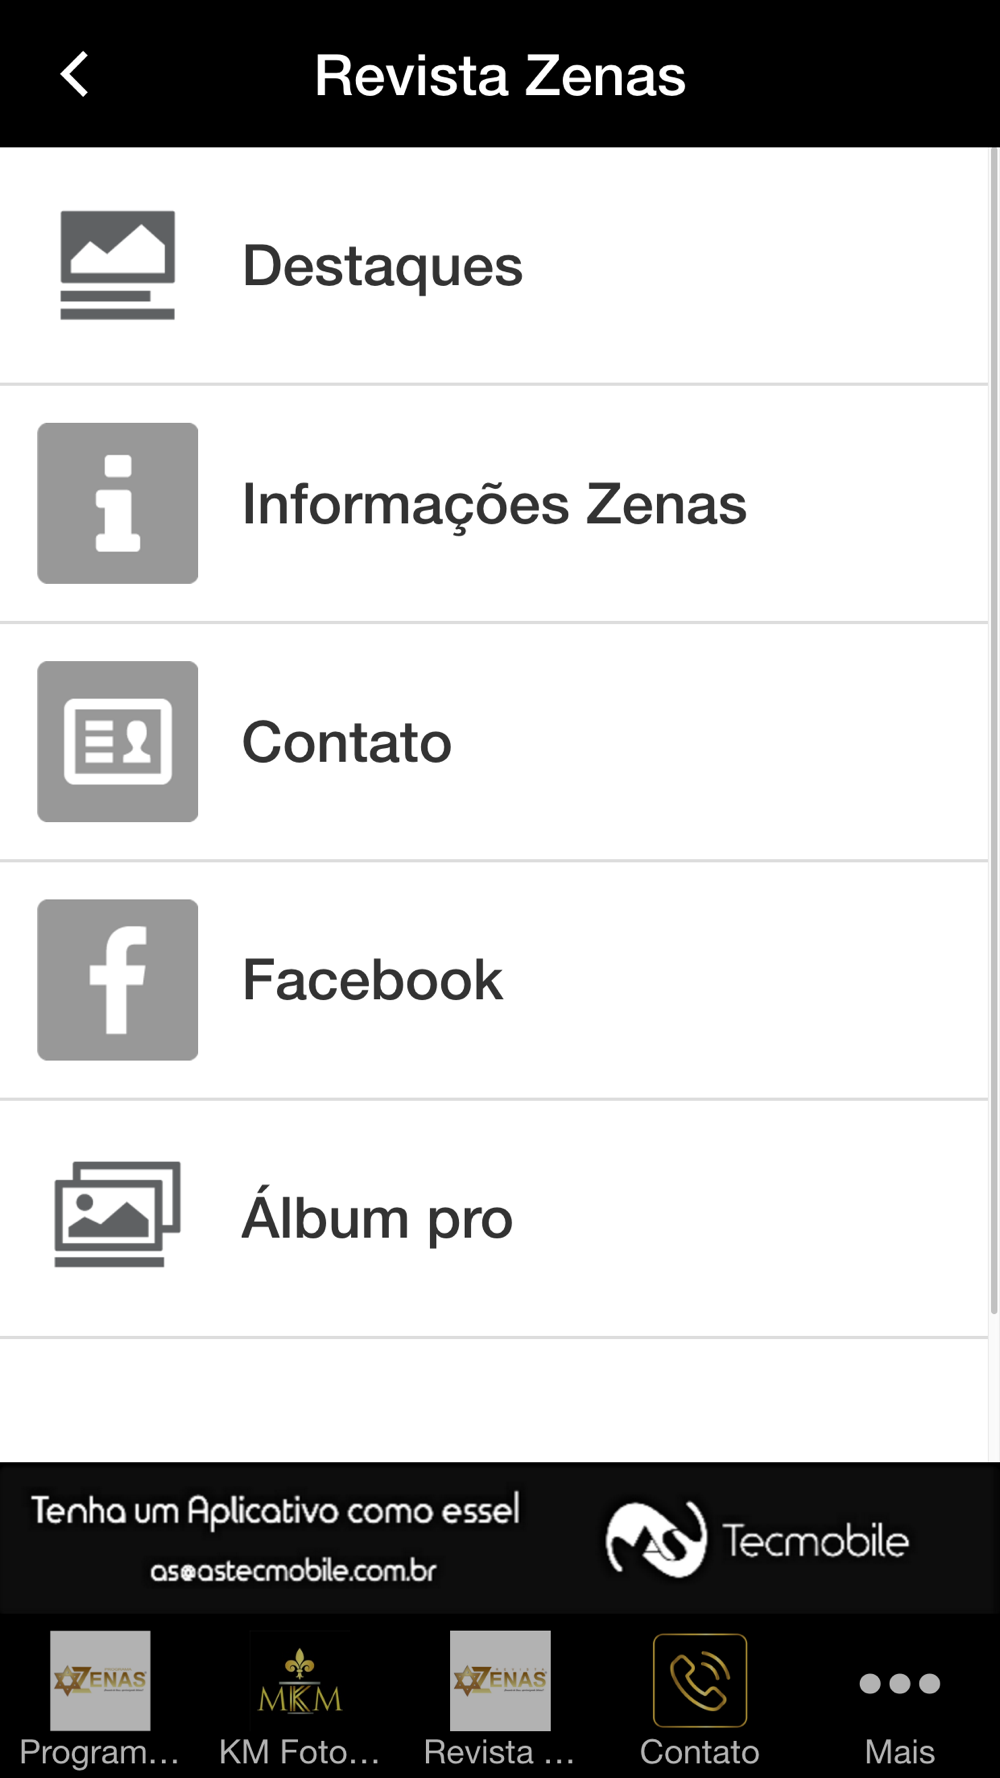This screenshot has width=1000, height=1778.
Task: Switch to KM Foto... tab
Action: pos(300,1698)
